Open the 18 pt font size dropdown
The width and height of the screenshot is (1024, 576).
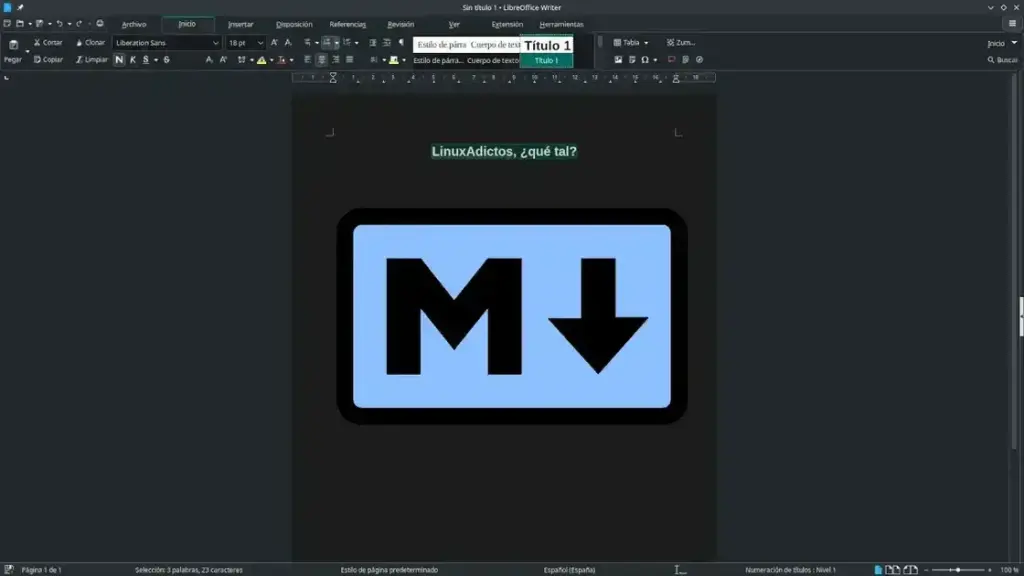[x=260, y=43]
